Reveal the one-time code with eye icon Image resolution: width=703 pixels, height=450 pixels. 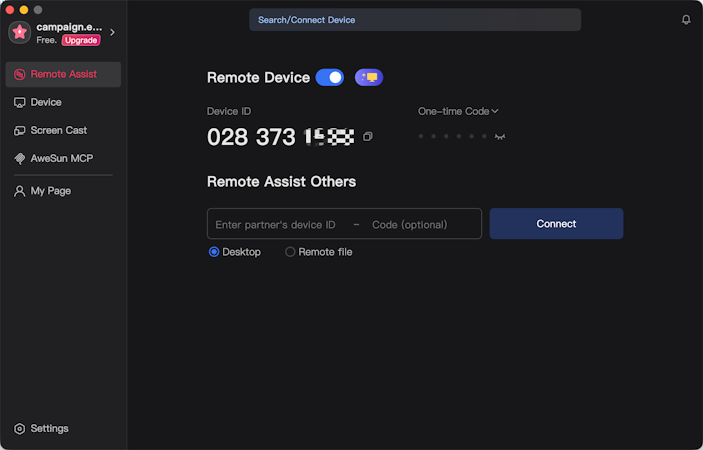[500, 137]
